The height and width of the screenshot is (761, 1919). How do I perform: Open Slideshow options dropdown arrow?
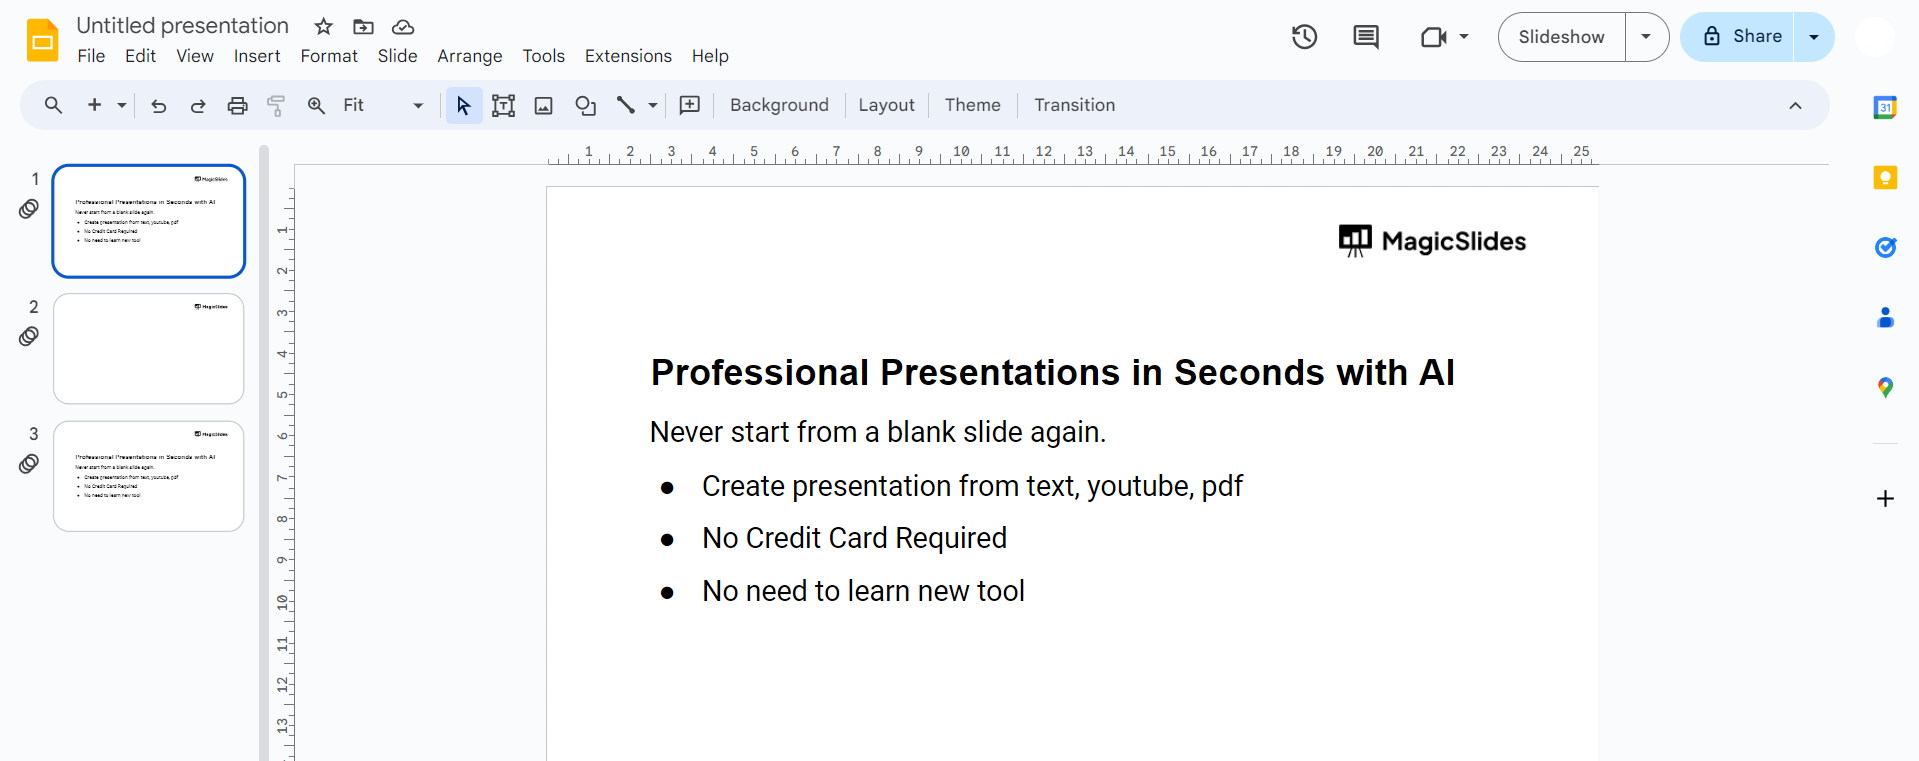pyautogui.click(x=1646, y=37)
